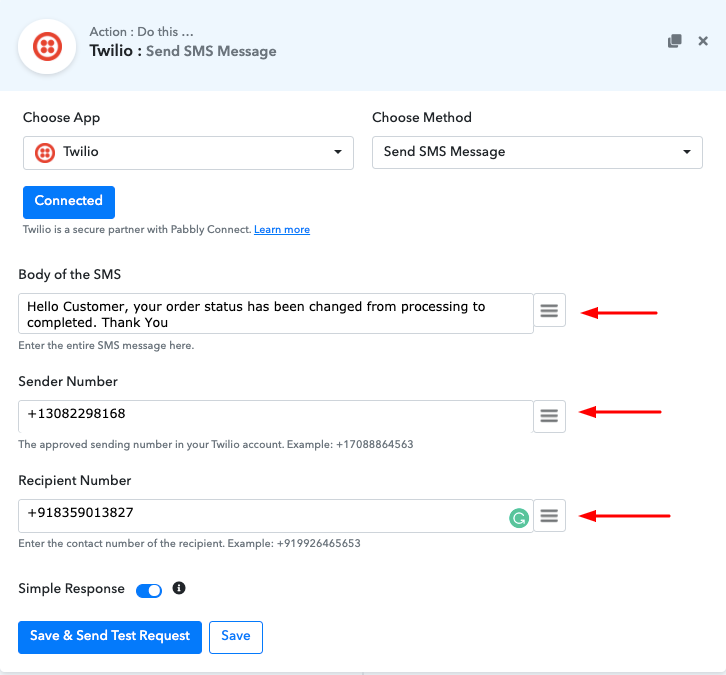Click the 'Action : Do this ...' header text

[x=141, y=31]
